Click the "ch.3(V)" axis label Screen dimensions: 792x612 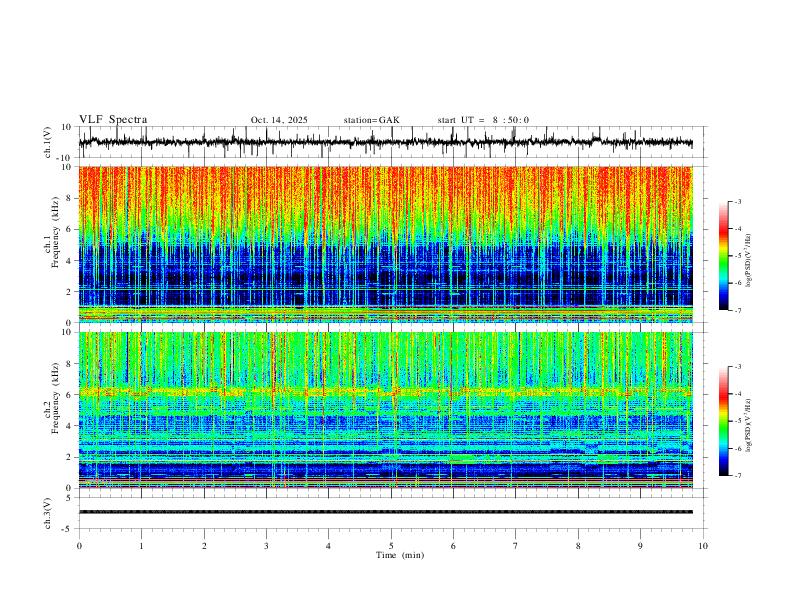click(48, 513)
